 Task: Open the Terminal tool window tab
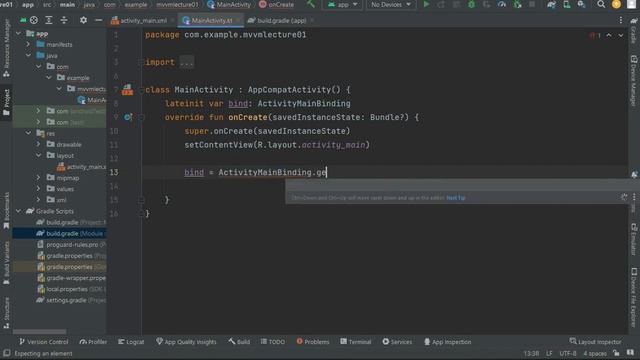(x=356, y=342)
